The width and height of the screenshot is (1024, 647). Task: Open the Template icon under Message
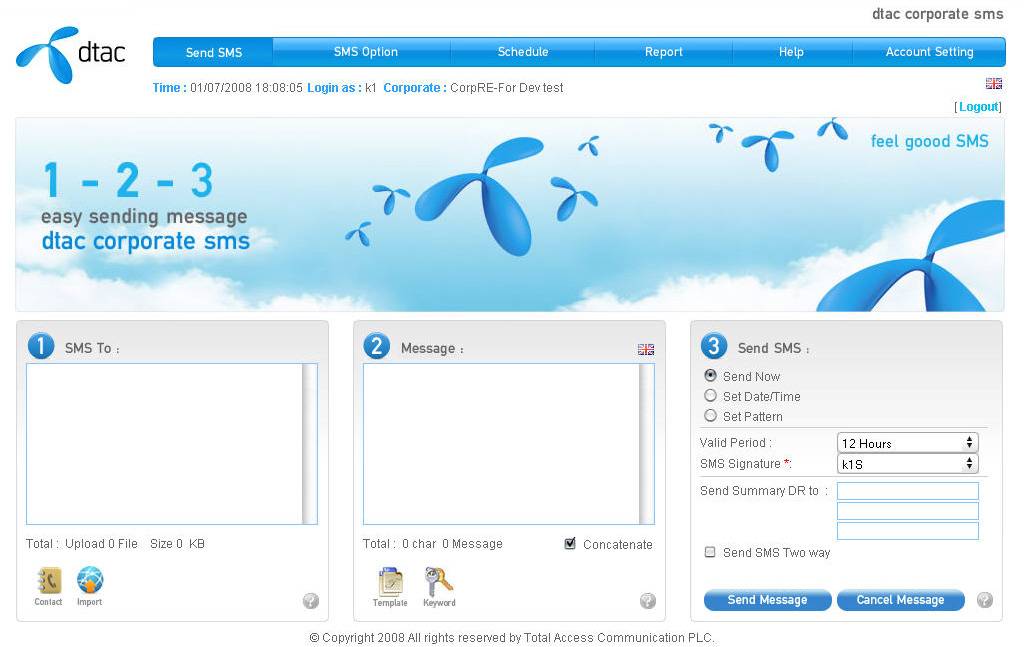(x=390, y=586)
